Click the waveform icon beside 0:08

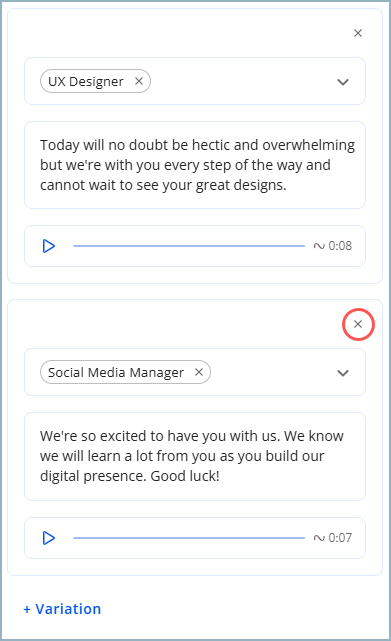point(319,246)
